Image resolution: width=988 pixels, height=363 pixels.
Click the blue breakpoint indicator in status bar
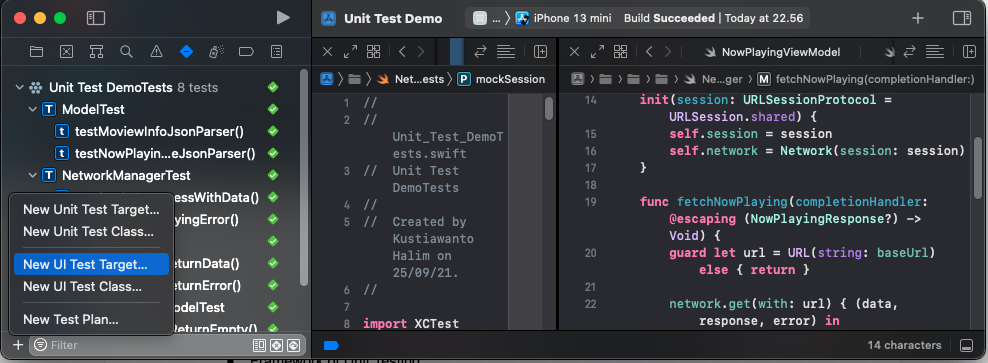pyautogui.click(x=331, y=345)
